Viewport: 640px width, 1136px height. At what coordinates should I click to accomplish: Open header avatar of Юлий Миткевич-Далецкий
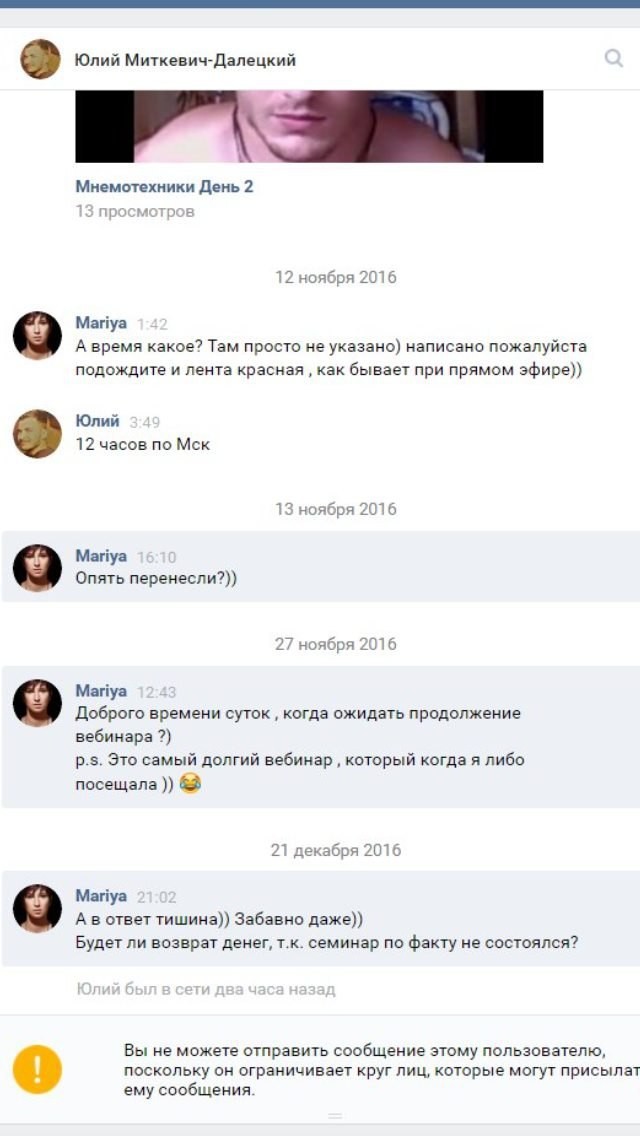[40, 59]
